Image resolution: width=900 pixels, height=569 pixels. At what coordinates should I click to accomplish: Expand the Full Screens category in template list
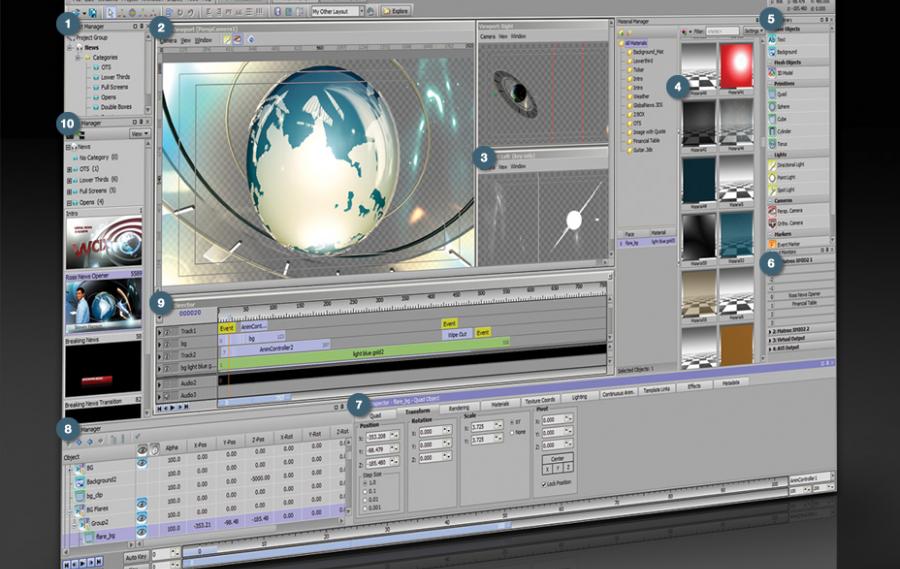point(69,191)
